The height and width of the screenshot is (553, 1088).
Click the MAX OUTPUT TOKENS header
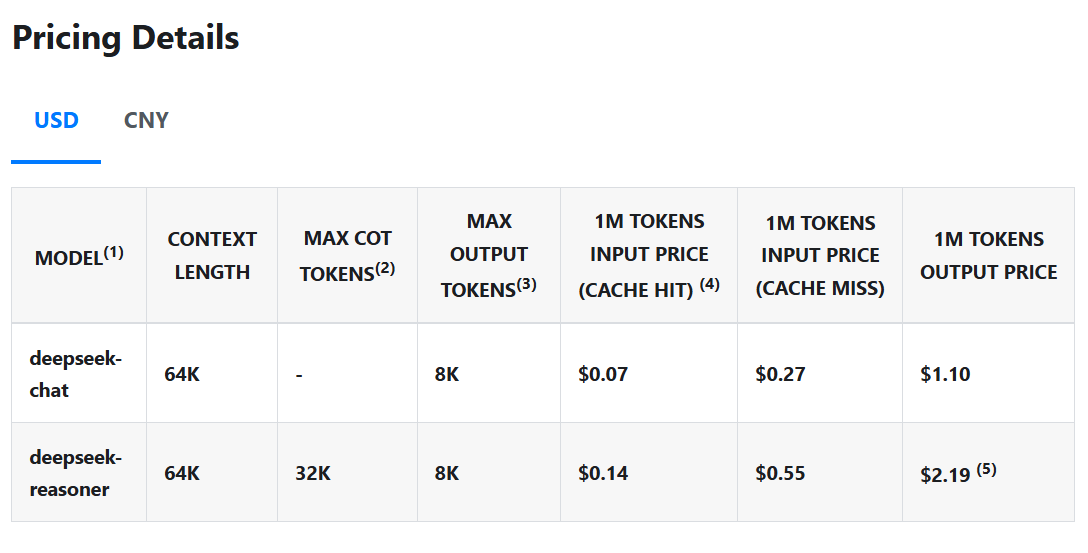tap(489, 255)
